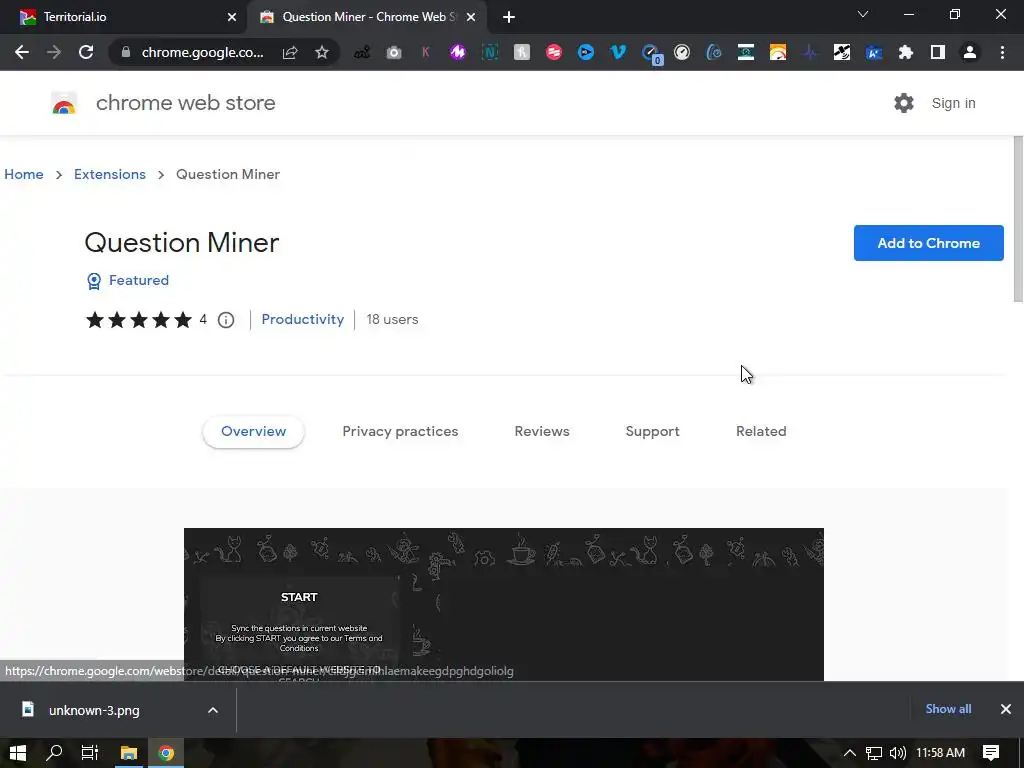Image resolution: width=1024 pixels, height=768 pixels.
Task: Click the Featured badge link
Action: [128, 281]
